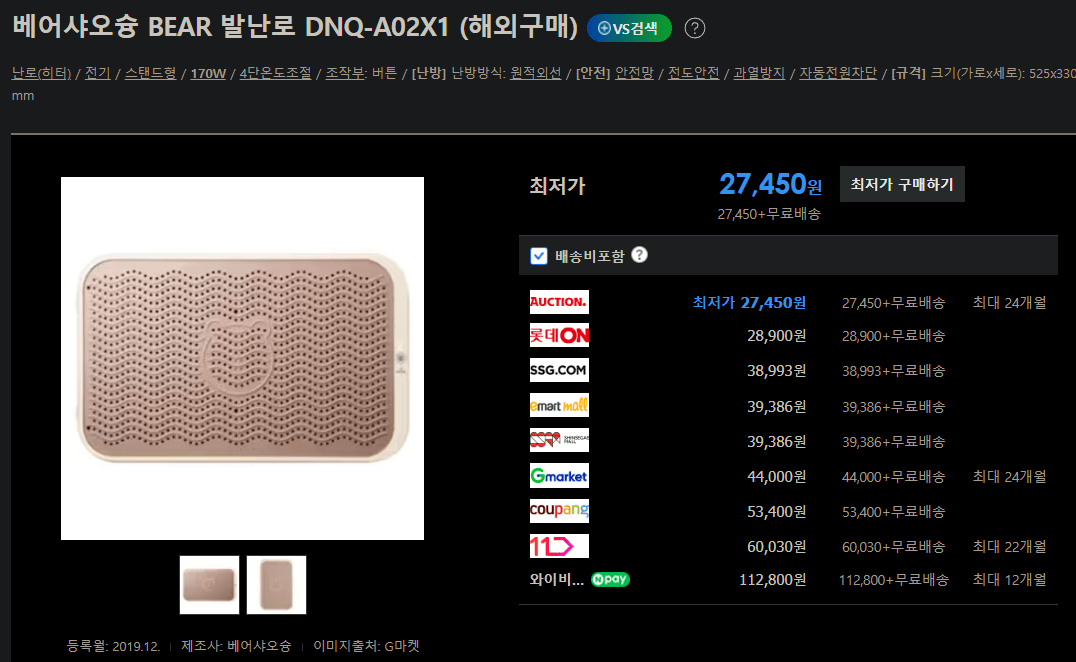Select the second vertical product thumbnail
The height and width of the screenshot is (662, 1076).
click(x=276, y=584)
